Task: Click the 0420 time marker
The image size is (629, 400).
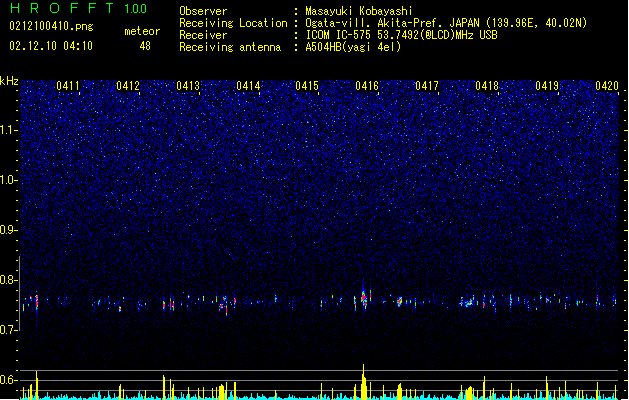Action: [x=607, y=86]
